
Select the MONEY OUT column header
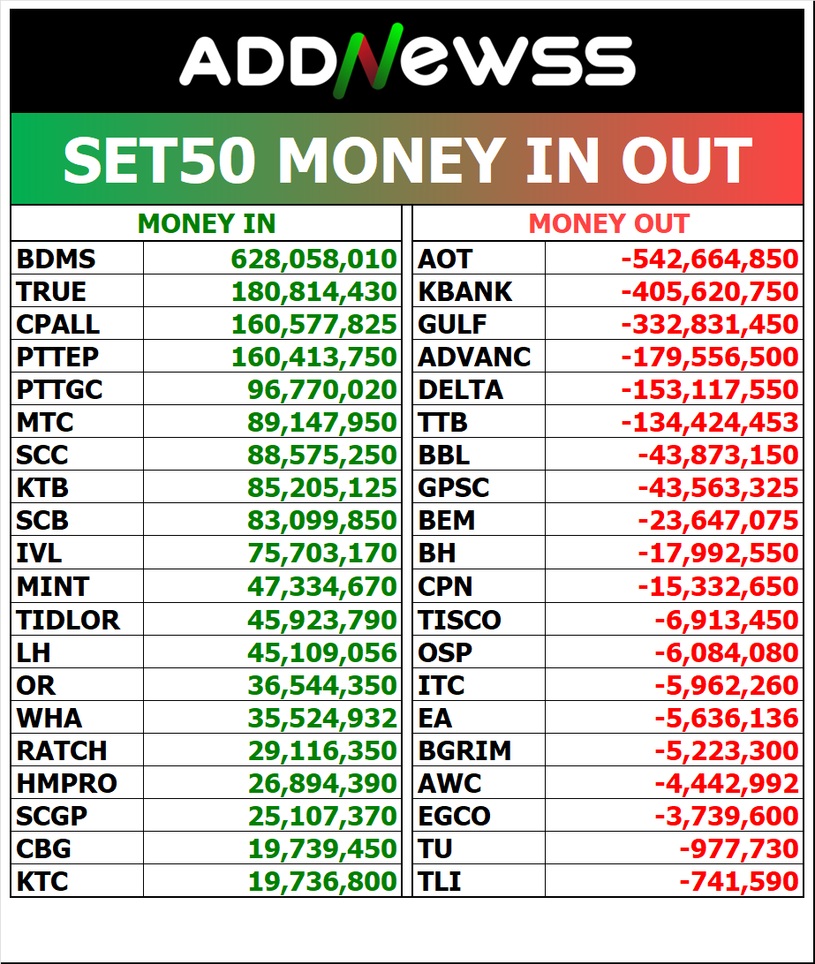608,224
